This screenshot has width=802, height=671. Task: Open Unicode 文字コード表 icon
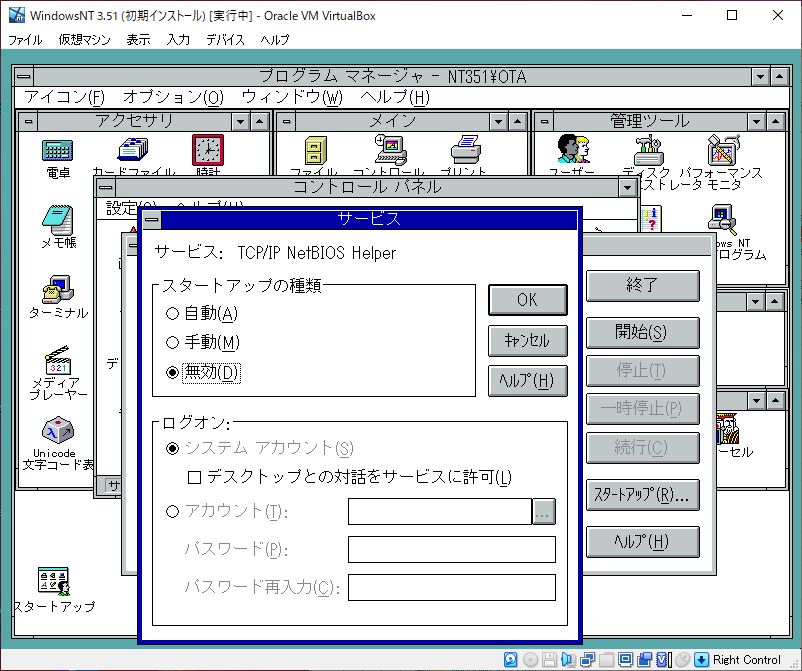(x=58, y=432)
